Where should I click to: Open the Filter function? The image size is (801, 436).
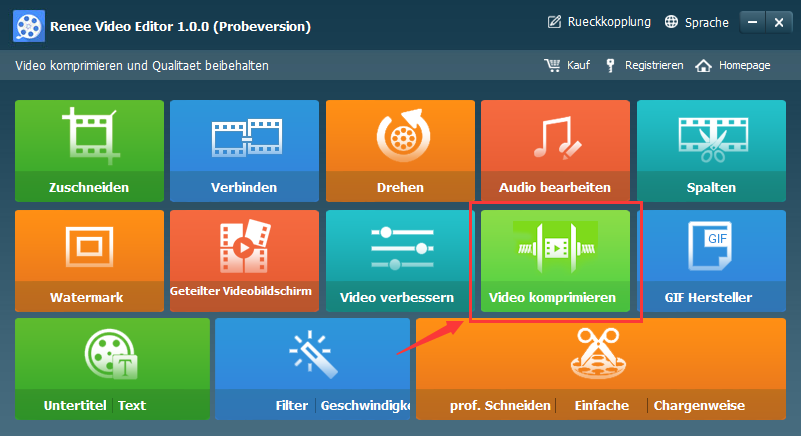coord(292,406)
